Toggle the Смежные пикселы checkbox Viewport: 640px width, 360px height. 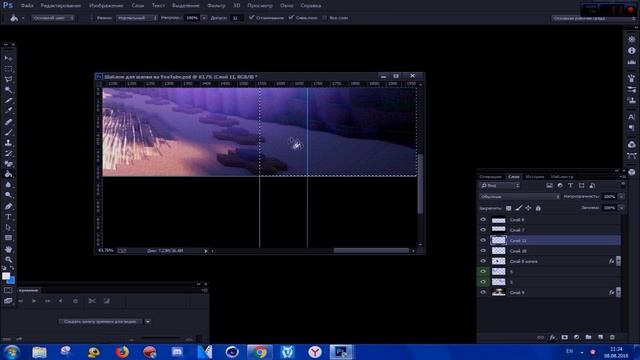click(291, 18)
